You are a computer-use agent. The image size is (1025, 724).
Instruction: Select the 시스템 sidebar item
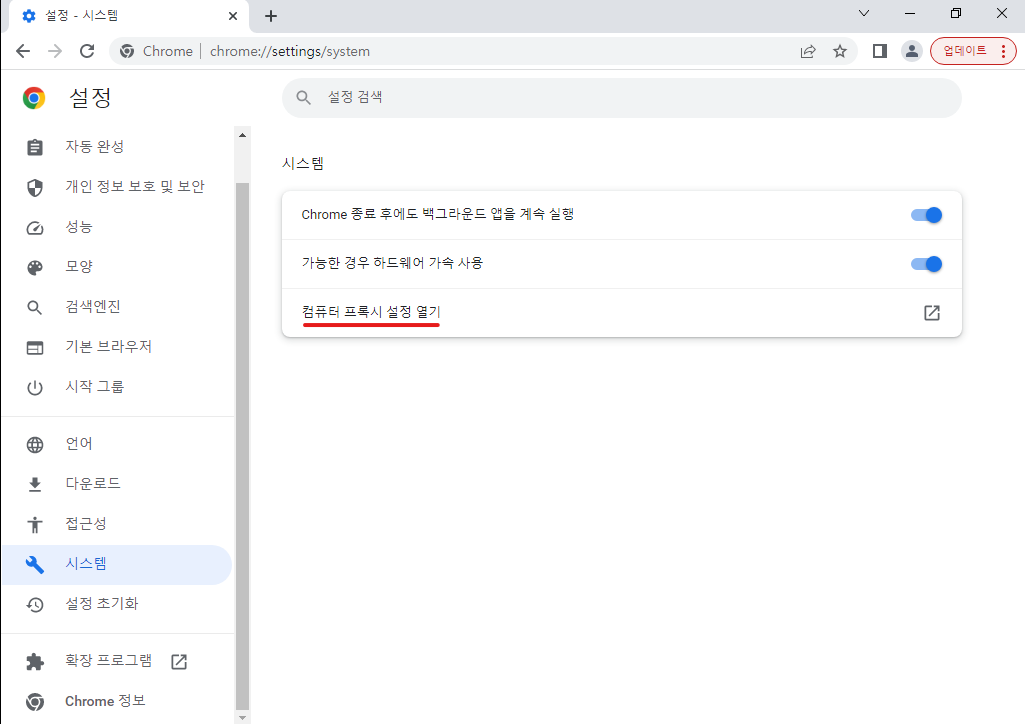(116, 565)
